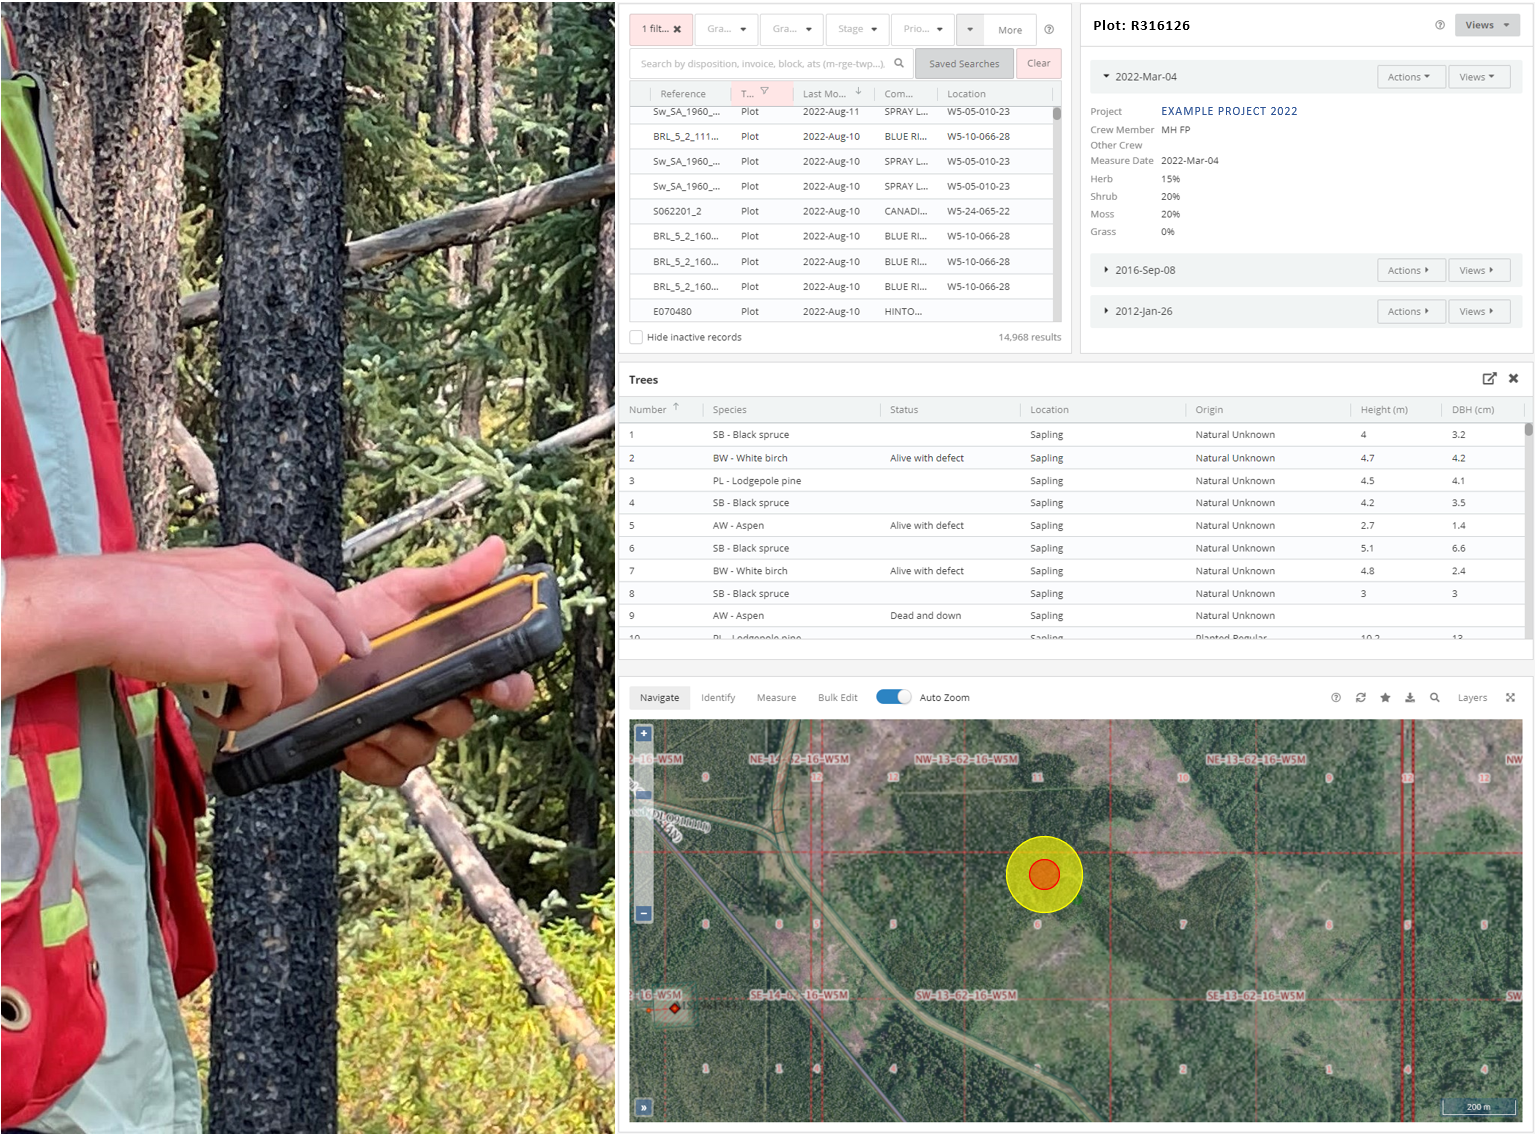Image resolution: width=1536 pixels, height=1135 pixels.
Task: Zoom out on the map with minus button
Action: click(644, 913)
